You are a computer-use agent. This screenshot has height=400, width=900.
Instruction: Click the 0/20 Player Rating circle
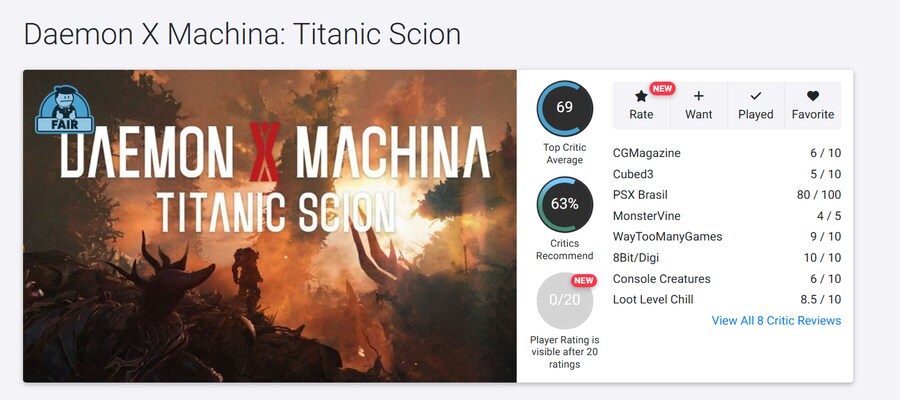564,300
